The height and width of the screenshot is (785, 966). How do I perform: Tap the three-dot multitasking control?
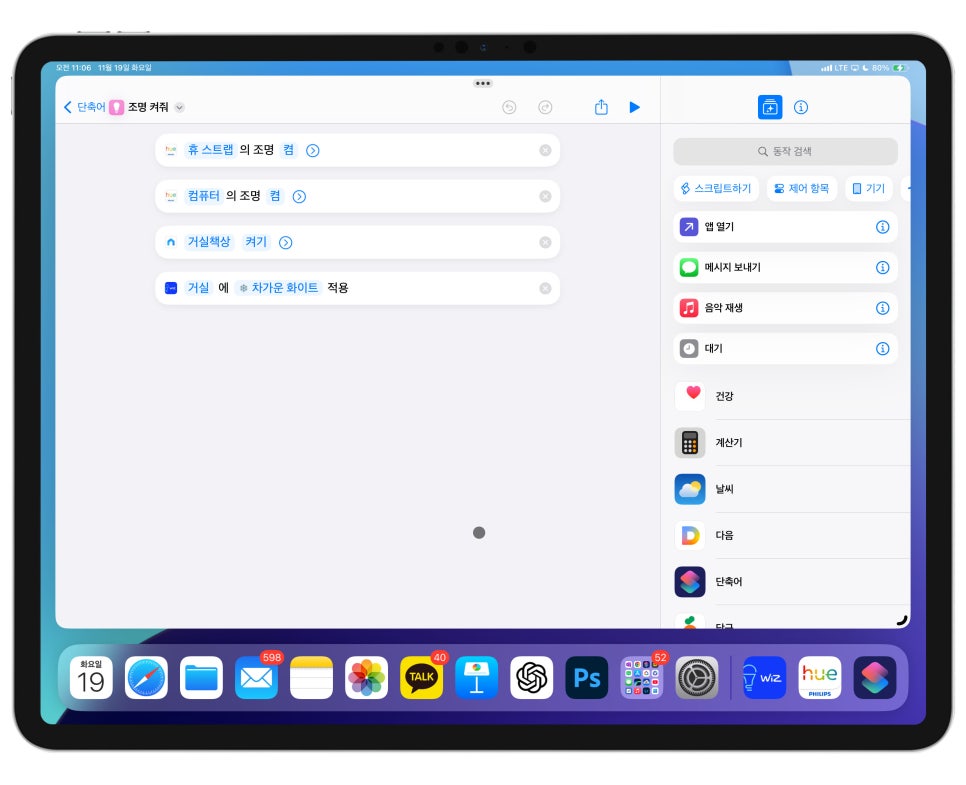483,83
